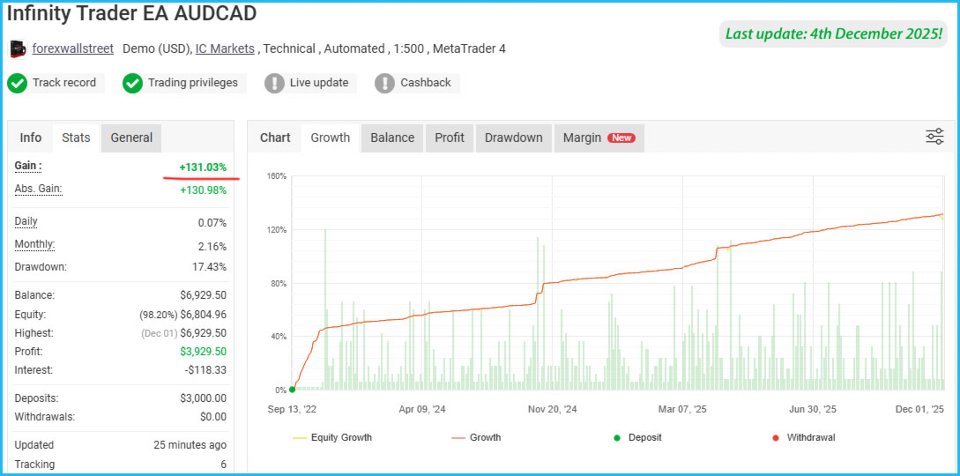Screen dimensions: 960x476
Task: Switch to the Stats tab
Action: click(76, 138)
